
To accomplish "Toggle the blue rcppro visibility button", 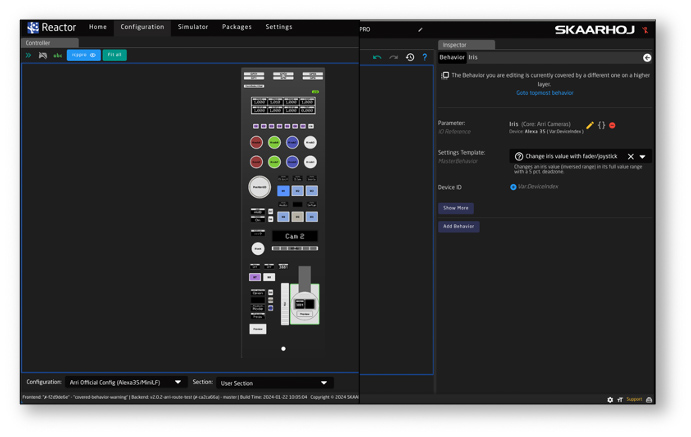I will tap(84, 55).
